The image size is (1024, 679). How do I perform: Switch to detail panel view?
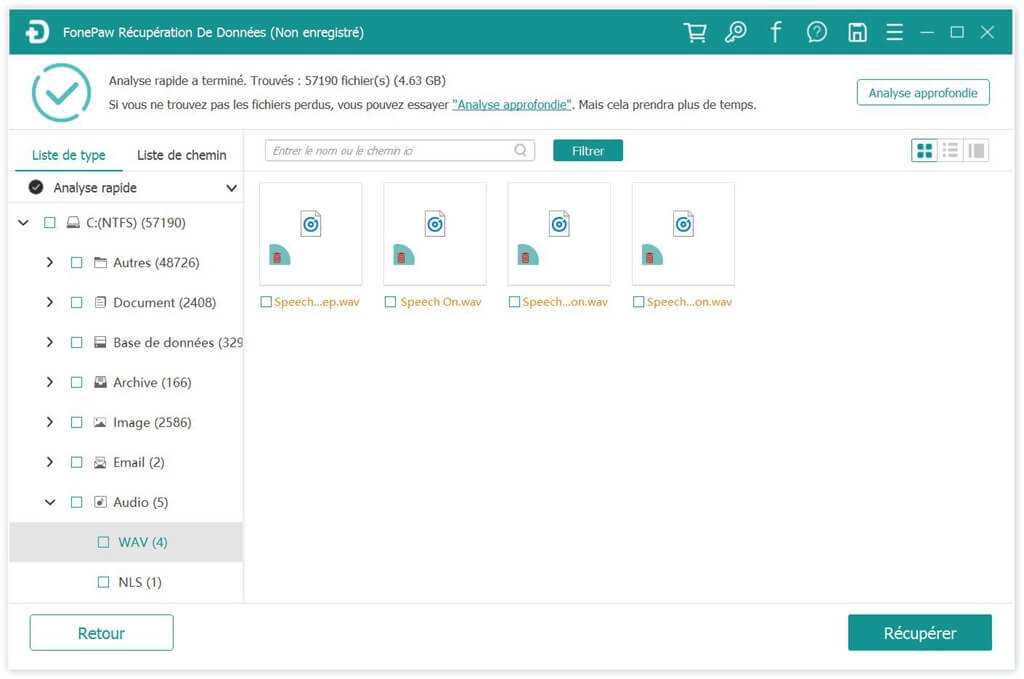coord(976,151)
